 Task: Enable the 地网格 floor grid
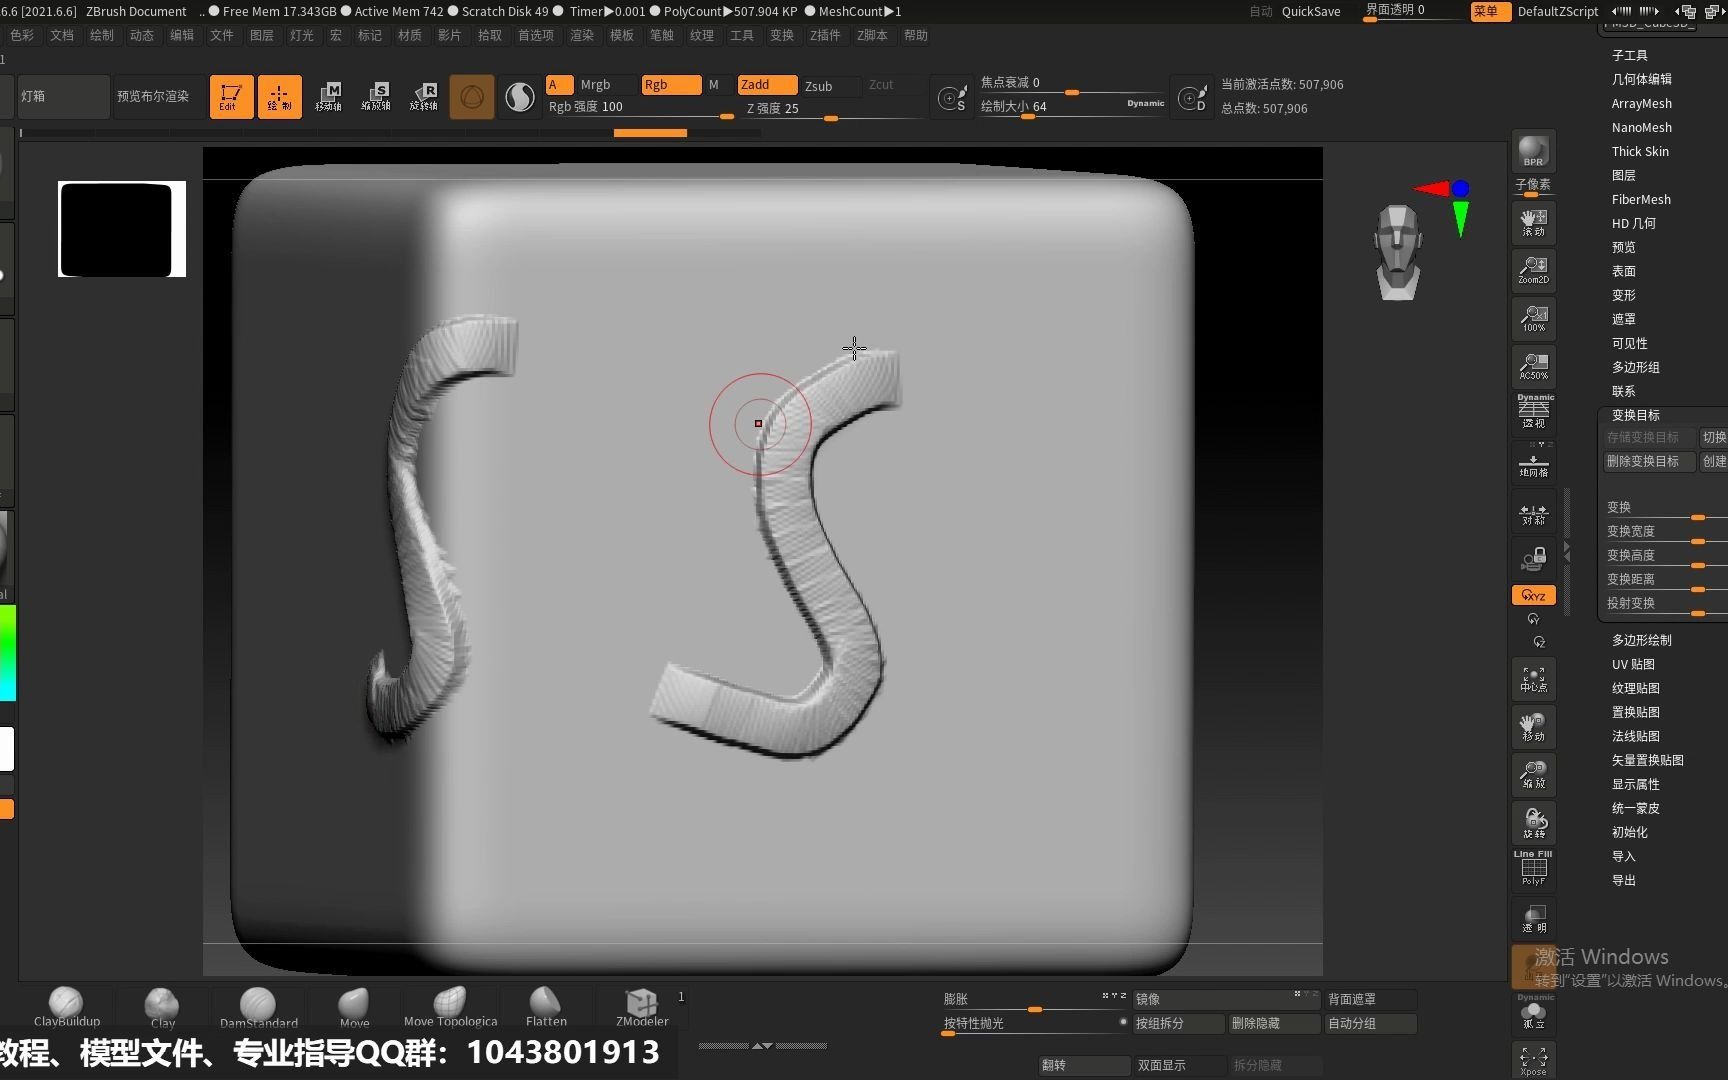[1532, 463]
